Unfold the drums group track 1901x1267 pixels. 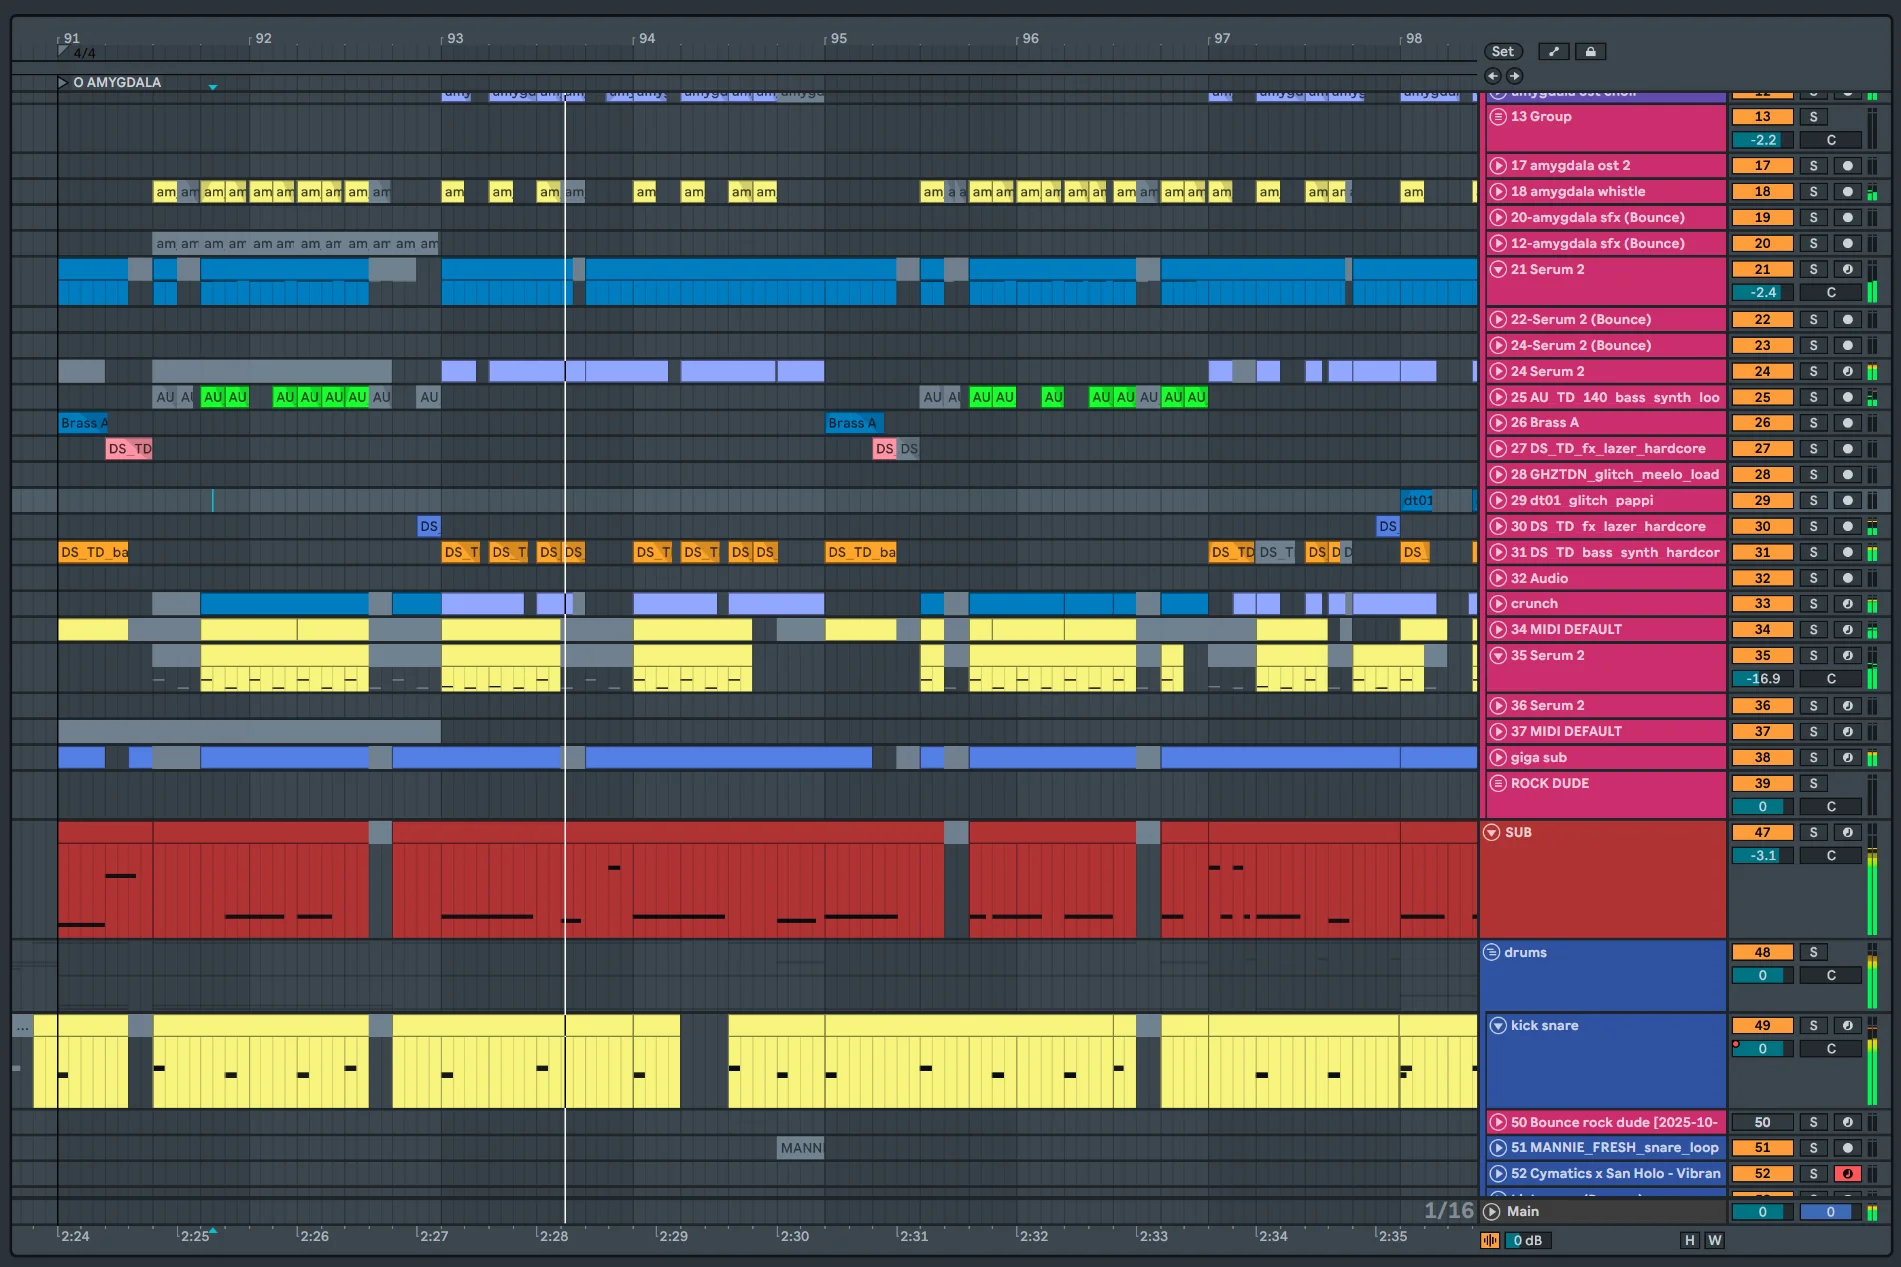tap(1491, 953)
